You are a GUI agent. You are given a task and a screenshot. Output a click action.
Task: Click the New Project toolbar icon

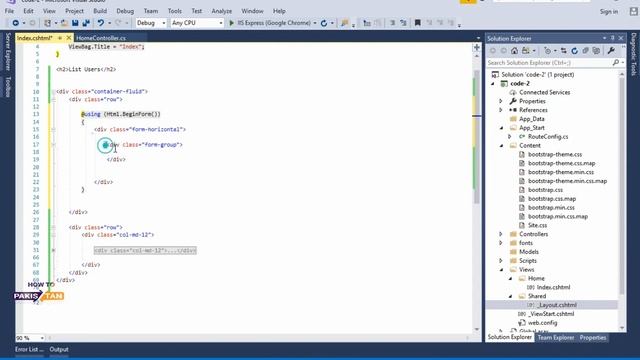click(x=47, y=23)
